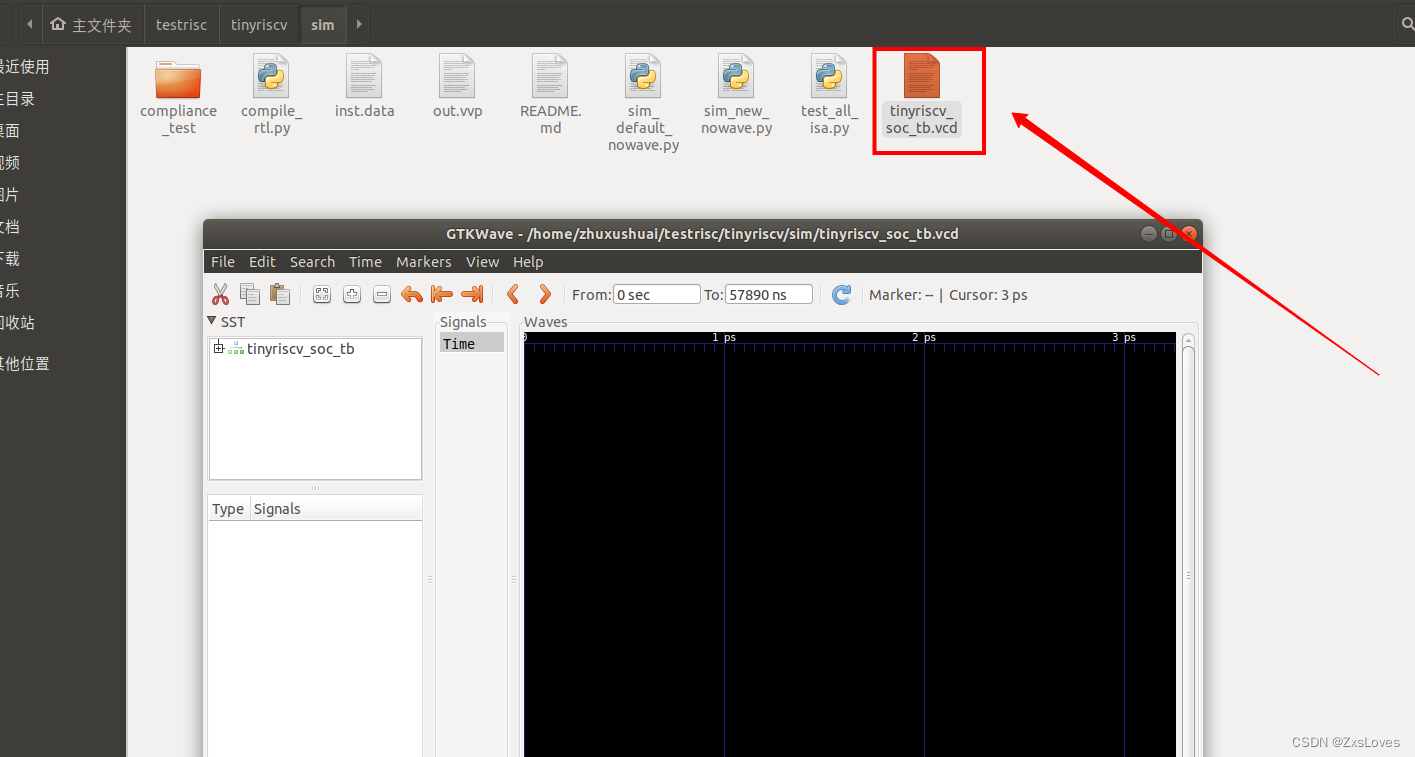Screen dimensions: 1415x757
Task: Open the Edit menu in GTKWave
Action: click(262, 262)
